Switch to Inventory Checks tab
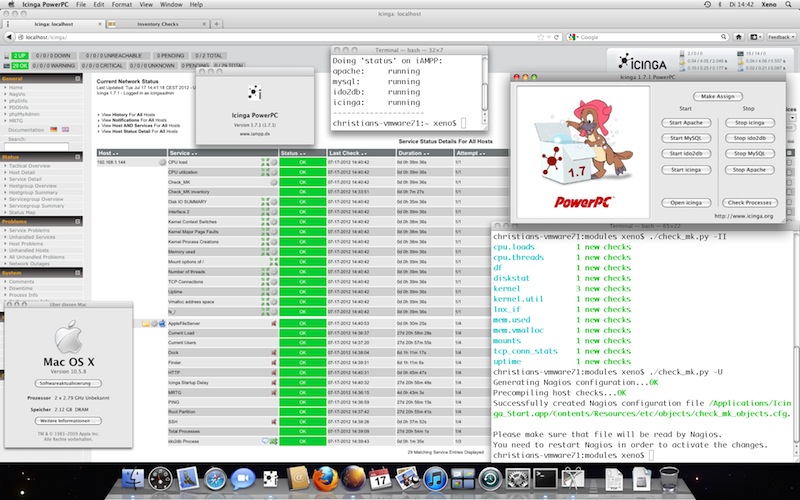The width and height of the screenshot is (800, 500). point(158,24)
